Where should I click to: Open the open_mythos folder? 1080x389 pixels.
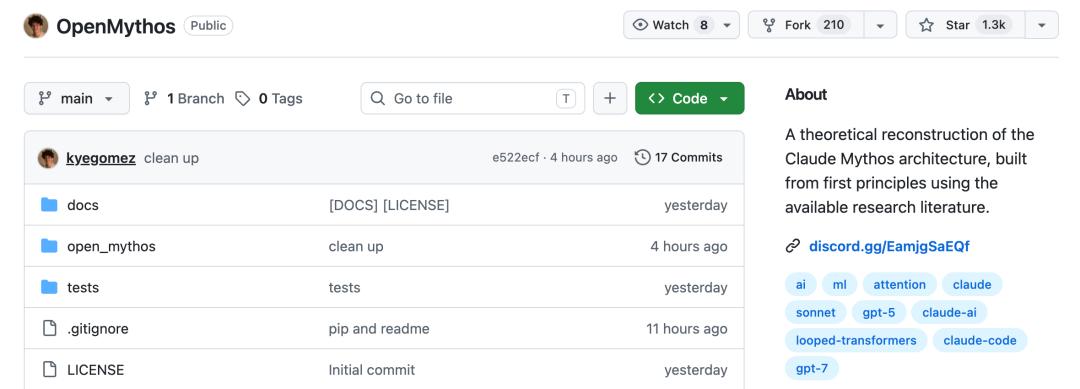point(111,246)
